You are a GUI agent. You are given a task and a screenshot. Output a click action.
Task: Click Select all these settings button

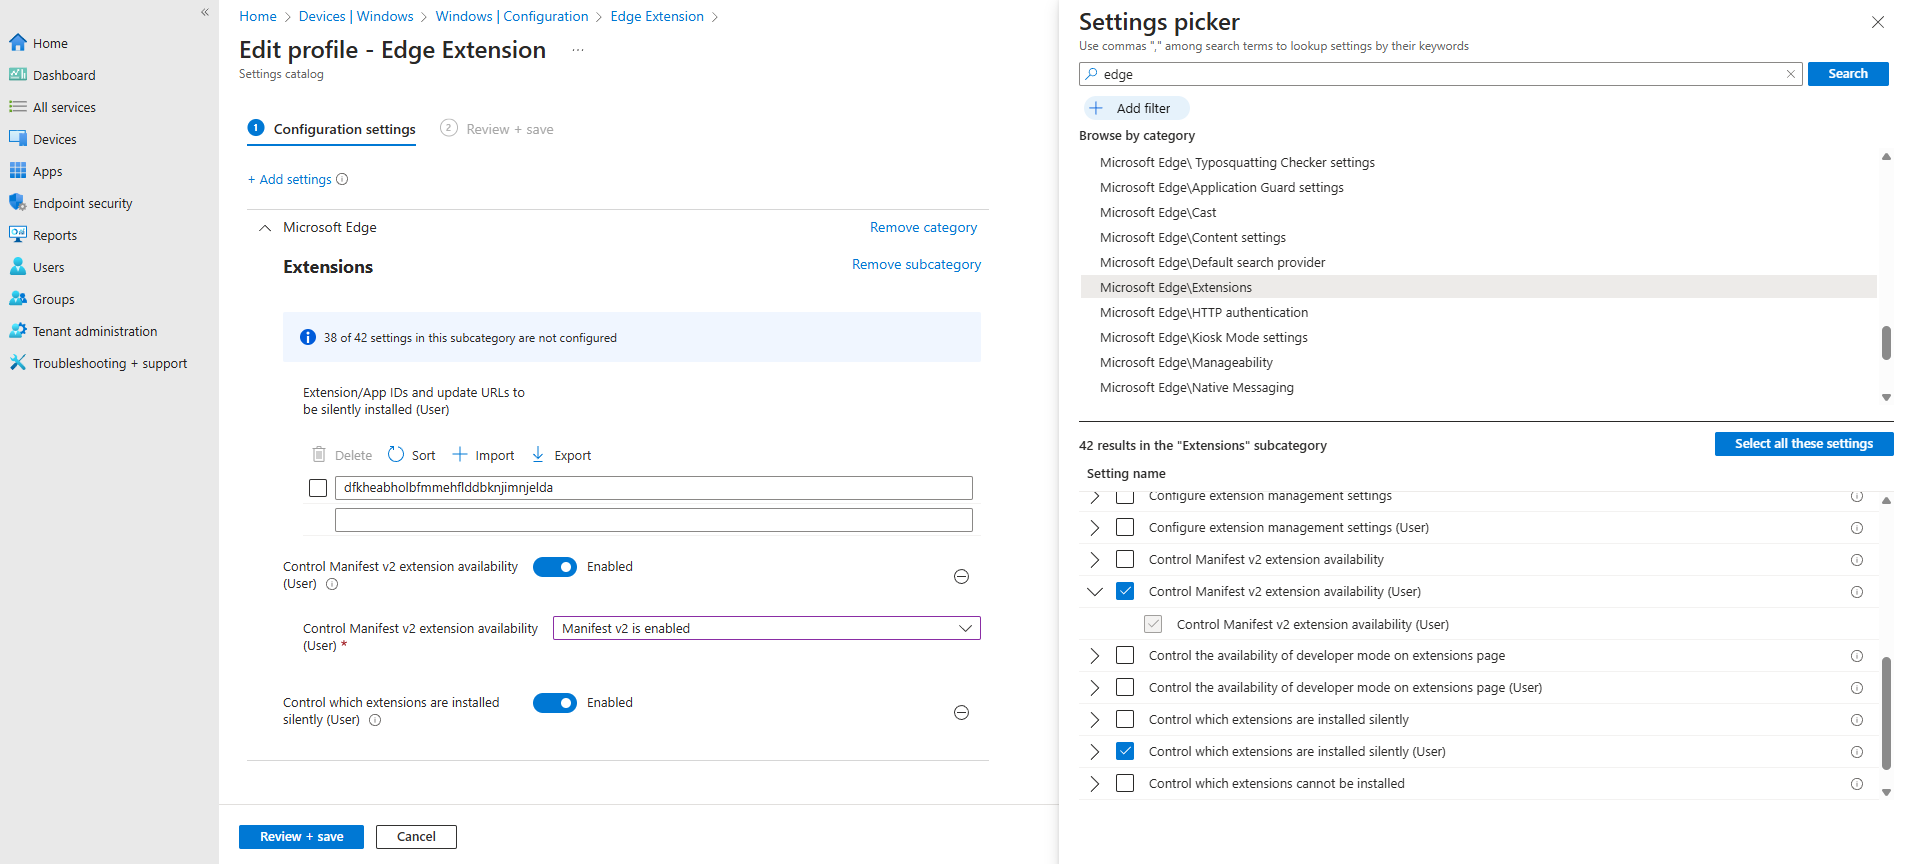pyautogui.click(x=1804, y=444)
